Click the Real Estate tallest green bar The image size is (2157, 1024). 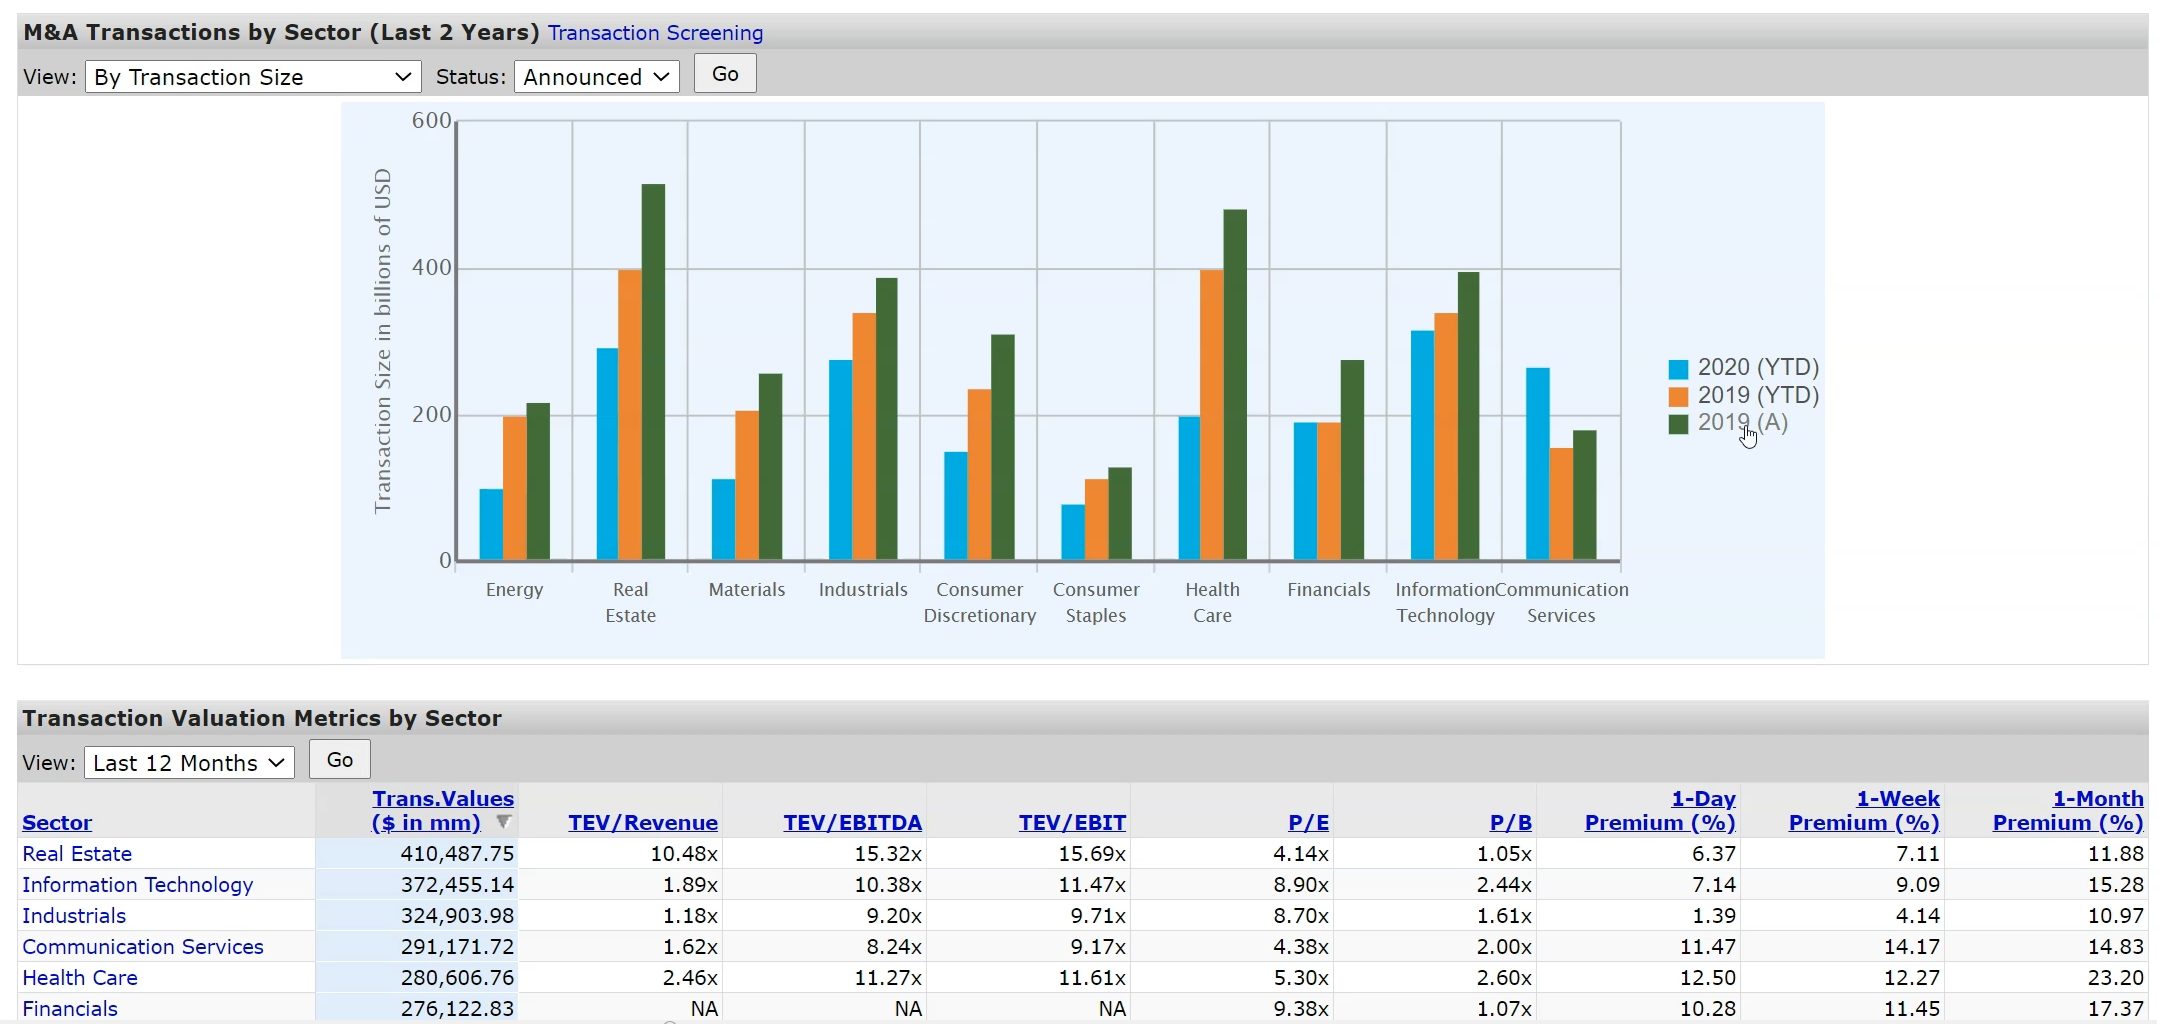(653, 372)
